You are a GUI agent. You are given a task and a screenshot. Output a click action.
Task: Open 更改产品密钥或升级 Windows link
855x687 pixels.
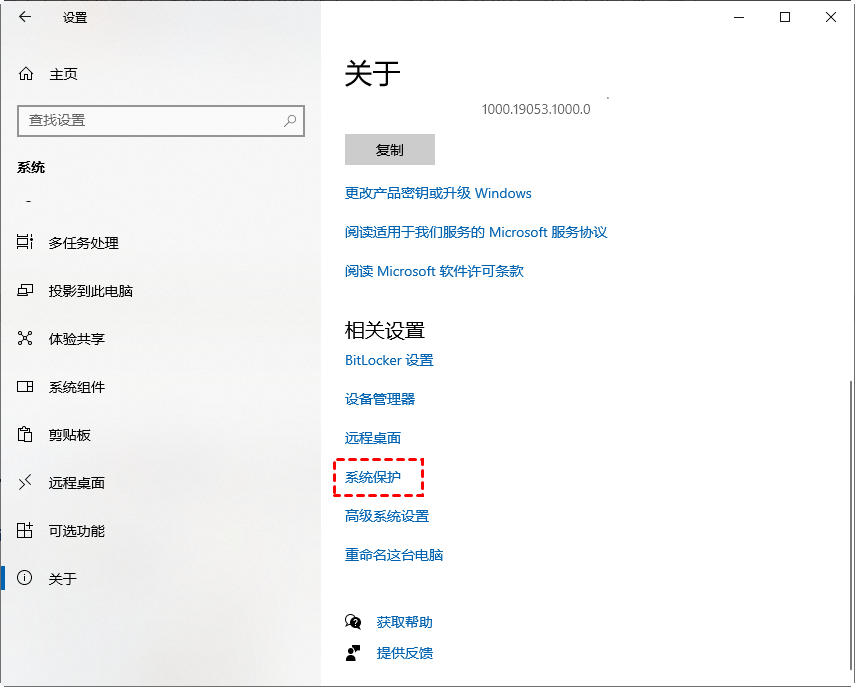click(438, 193)
